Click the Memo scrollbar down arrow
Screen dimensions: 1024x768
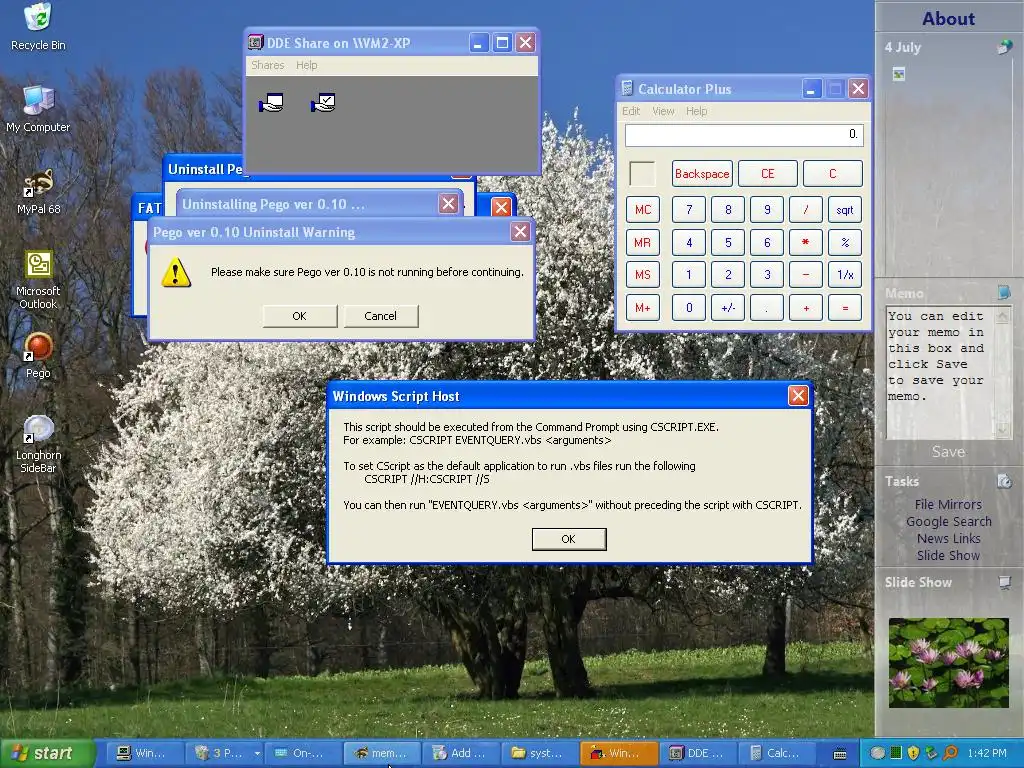[x=1002, y=430]
